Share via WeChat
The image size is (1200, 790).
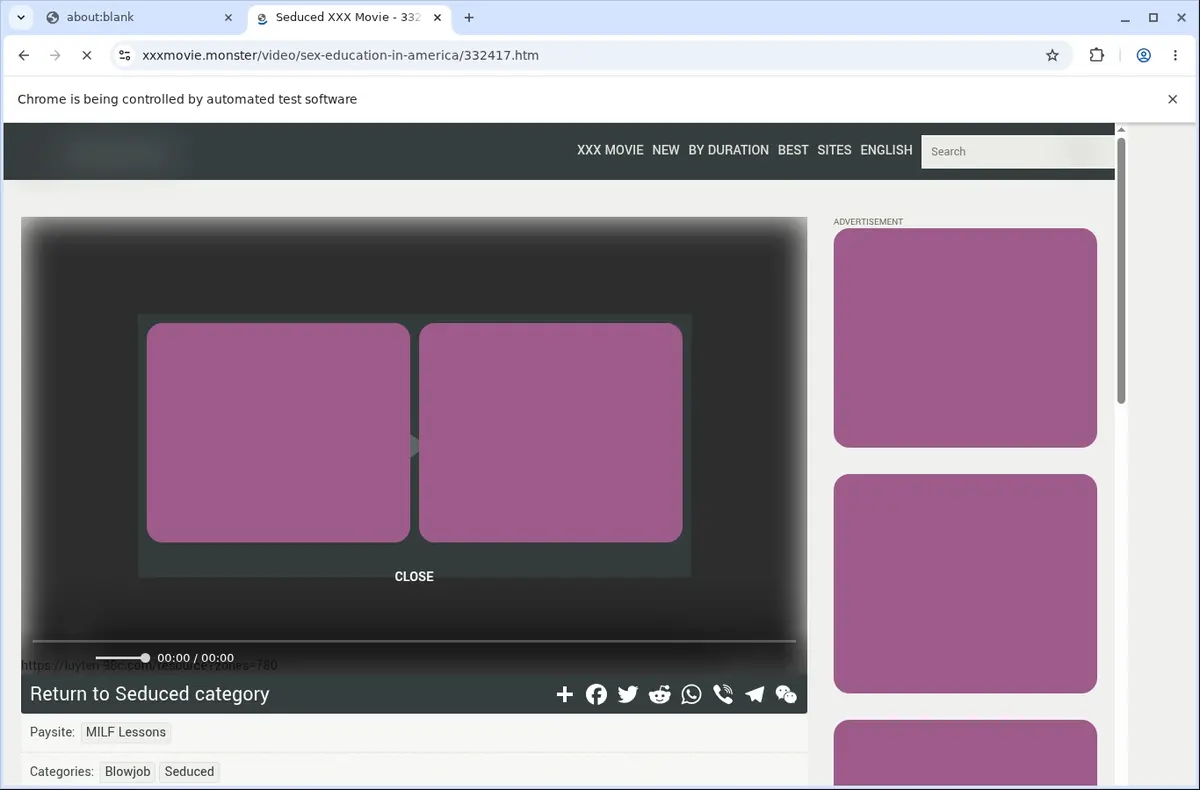tap(786, 694)
